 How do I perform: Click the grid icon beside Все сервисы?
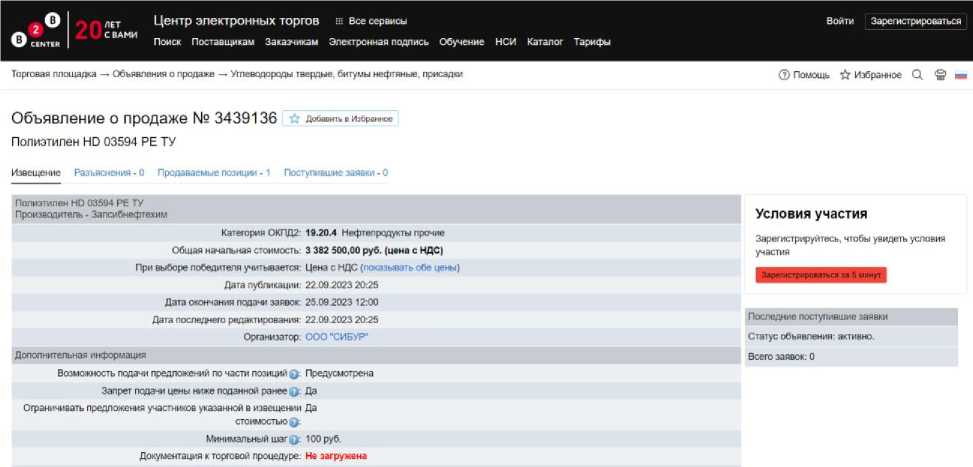point(339,21)
